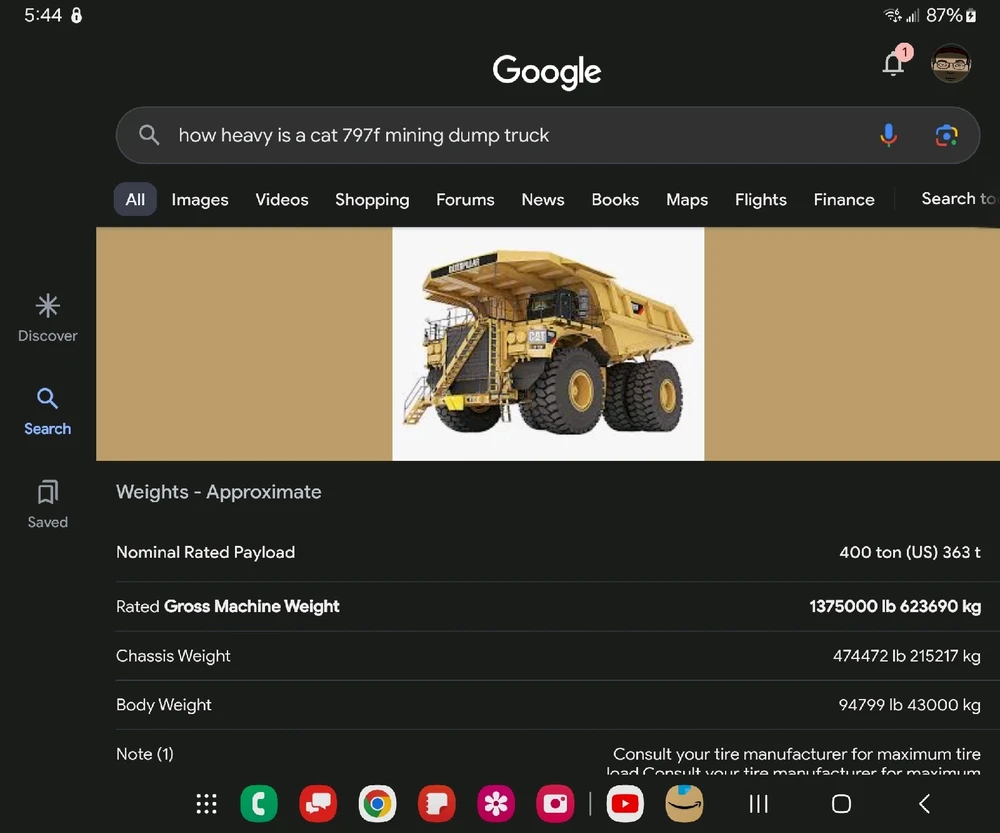The height and width of the screenshot is (833, 1000).
Task: Tap the voice search microphone icon
Action: point(888,135)
